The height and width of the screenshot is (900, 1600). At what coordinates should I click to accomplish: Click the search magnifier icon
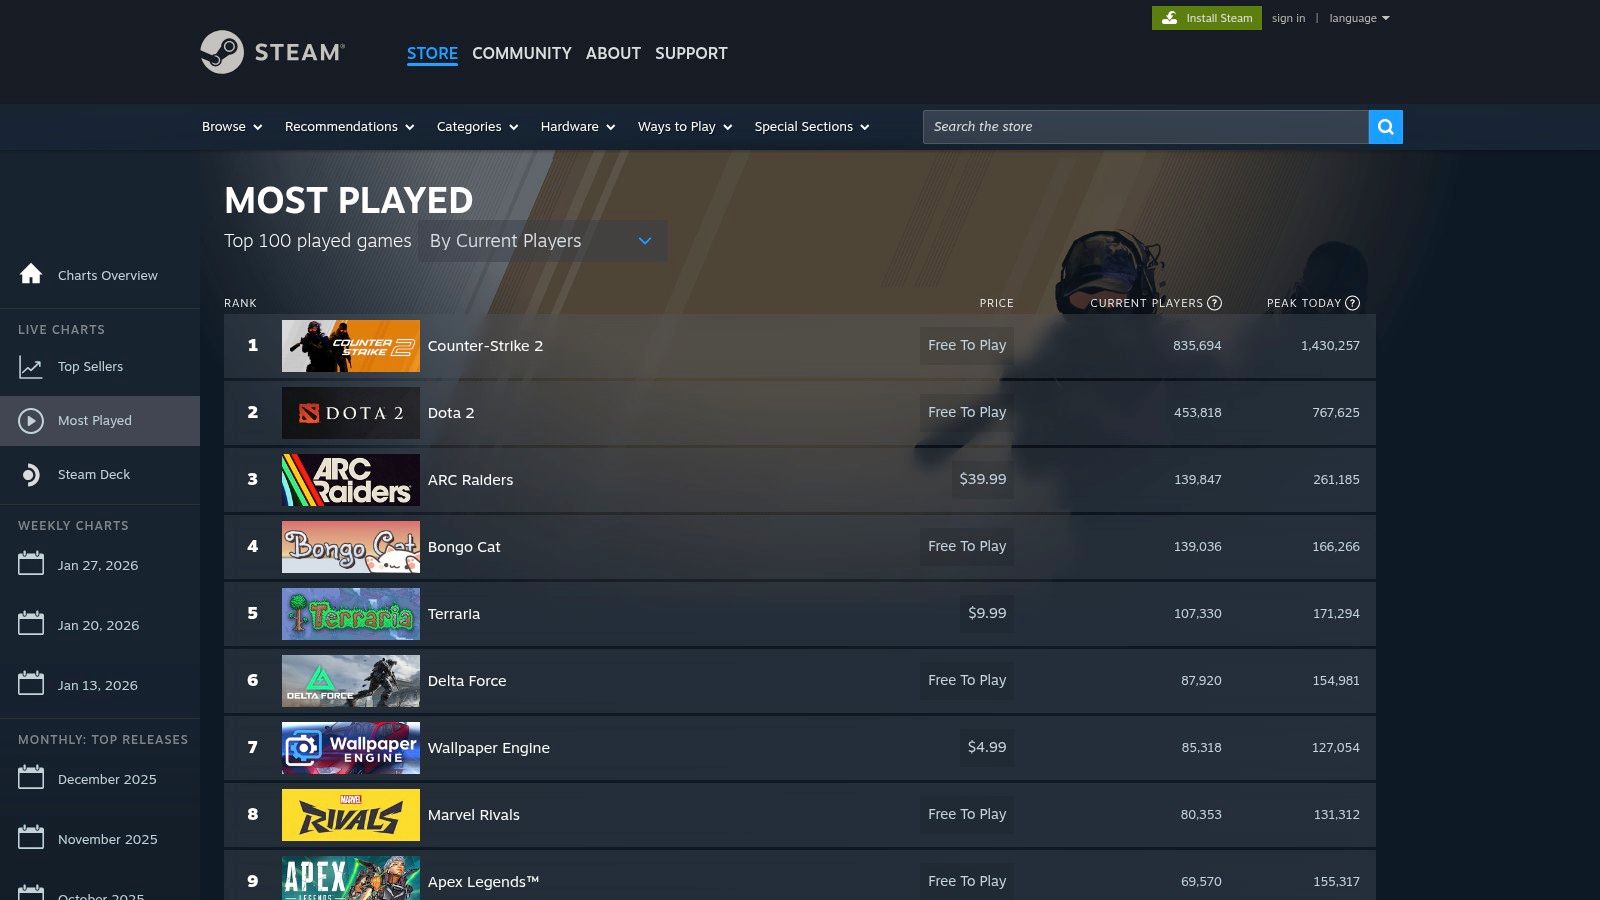[x=1385, y=127]
